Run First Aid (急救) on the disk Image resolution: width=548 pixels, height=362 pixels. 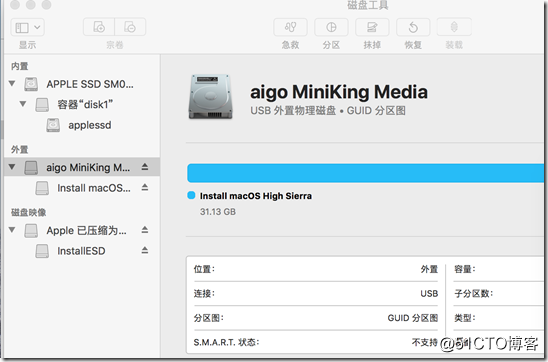pyautogui.click(x=290, y=27)
